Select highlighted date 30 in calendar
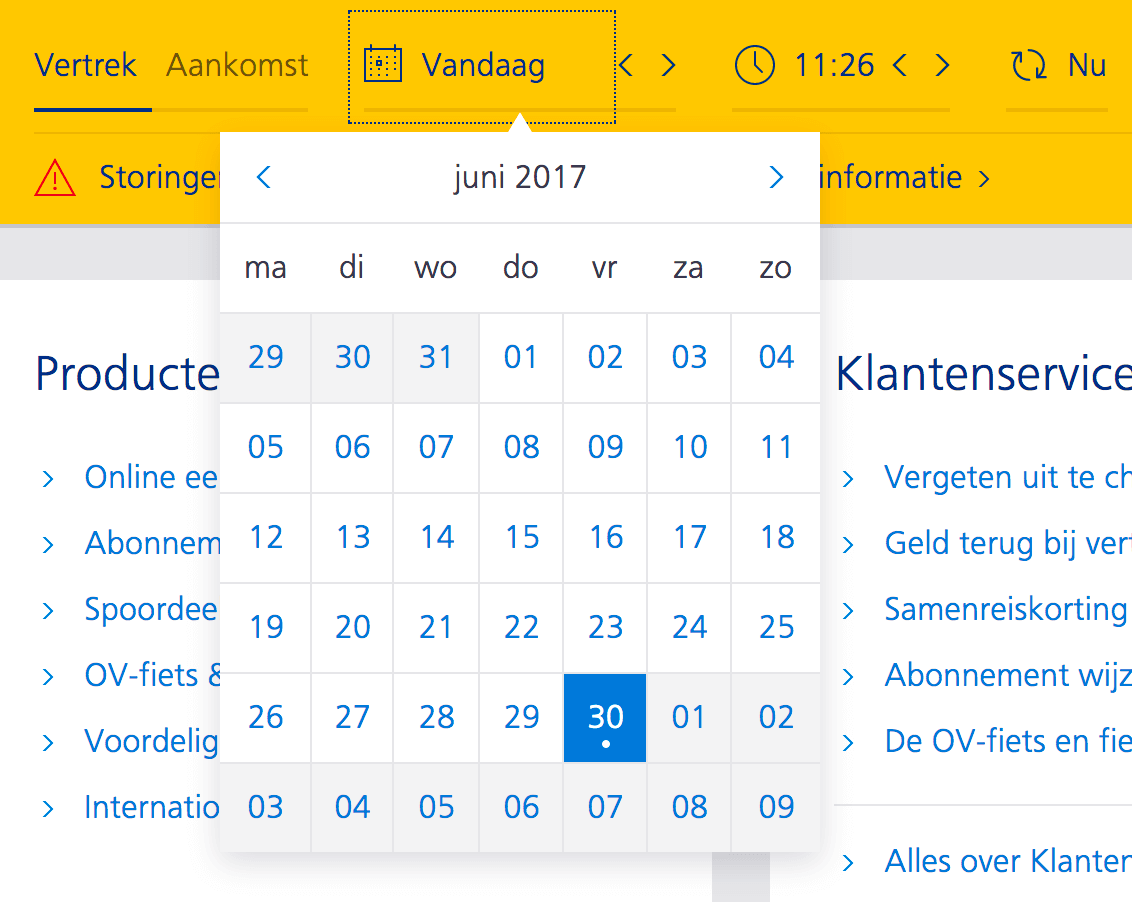Screen dimensions: 1132x902 pos(605,717)
